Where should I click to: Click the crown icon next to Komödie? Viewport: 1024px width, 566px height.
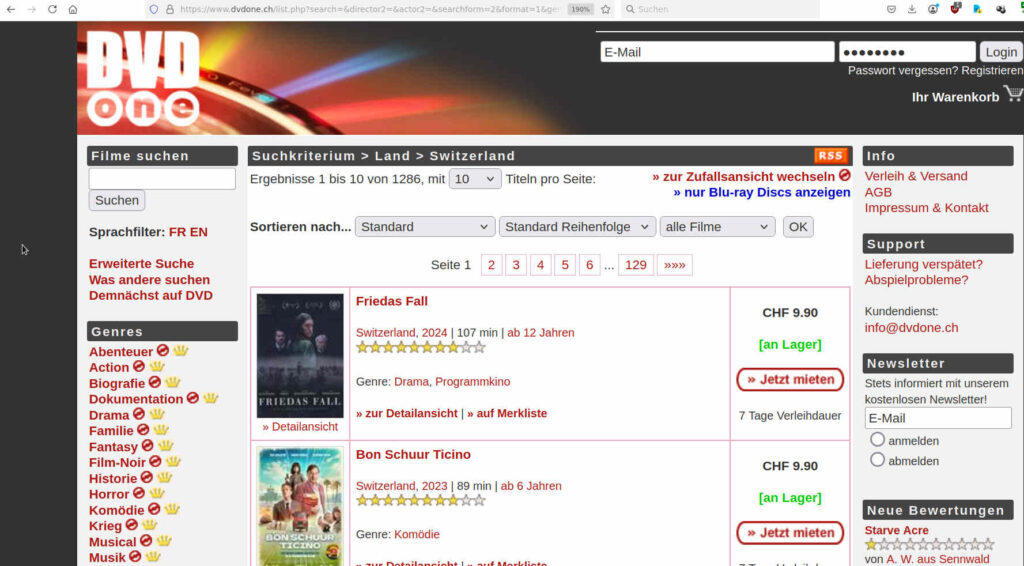pyautogui.click(x=172, y=509)
